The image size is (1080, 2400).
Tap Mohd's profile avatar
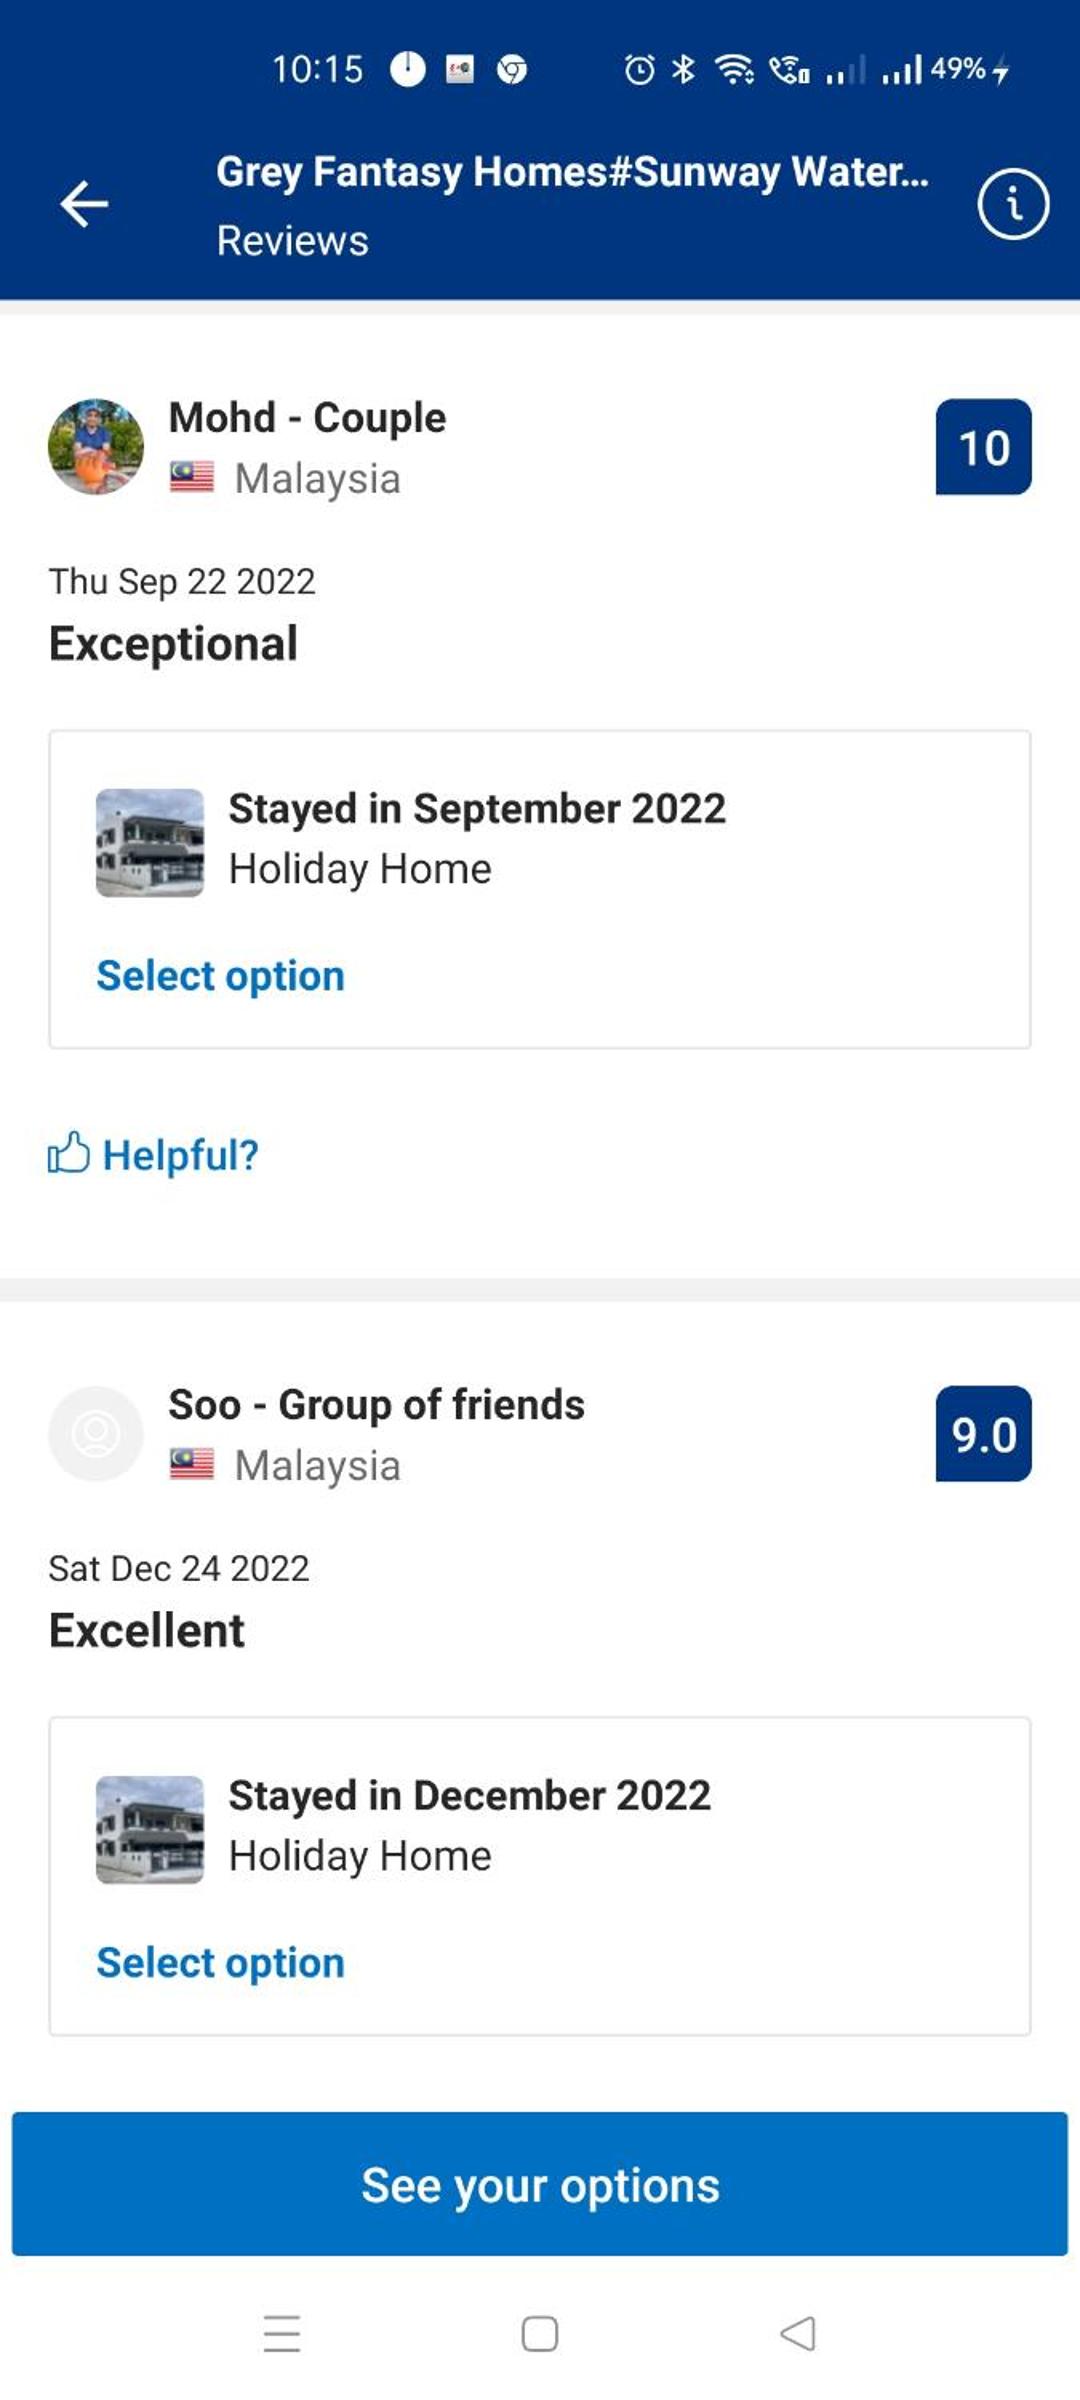96,447
